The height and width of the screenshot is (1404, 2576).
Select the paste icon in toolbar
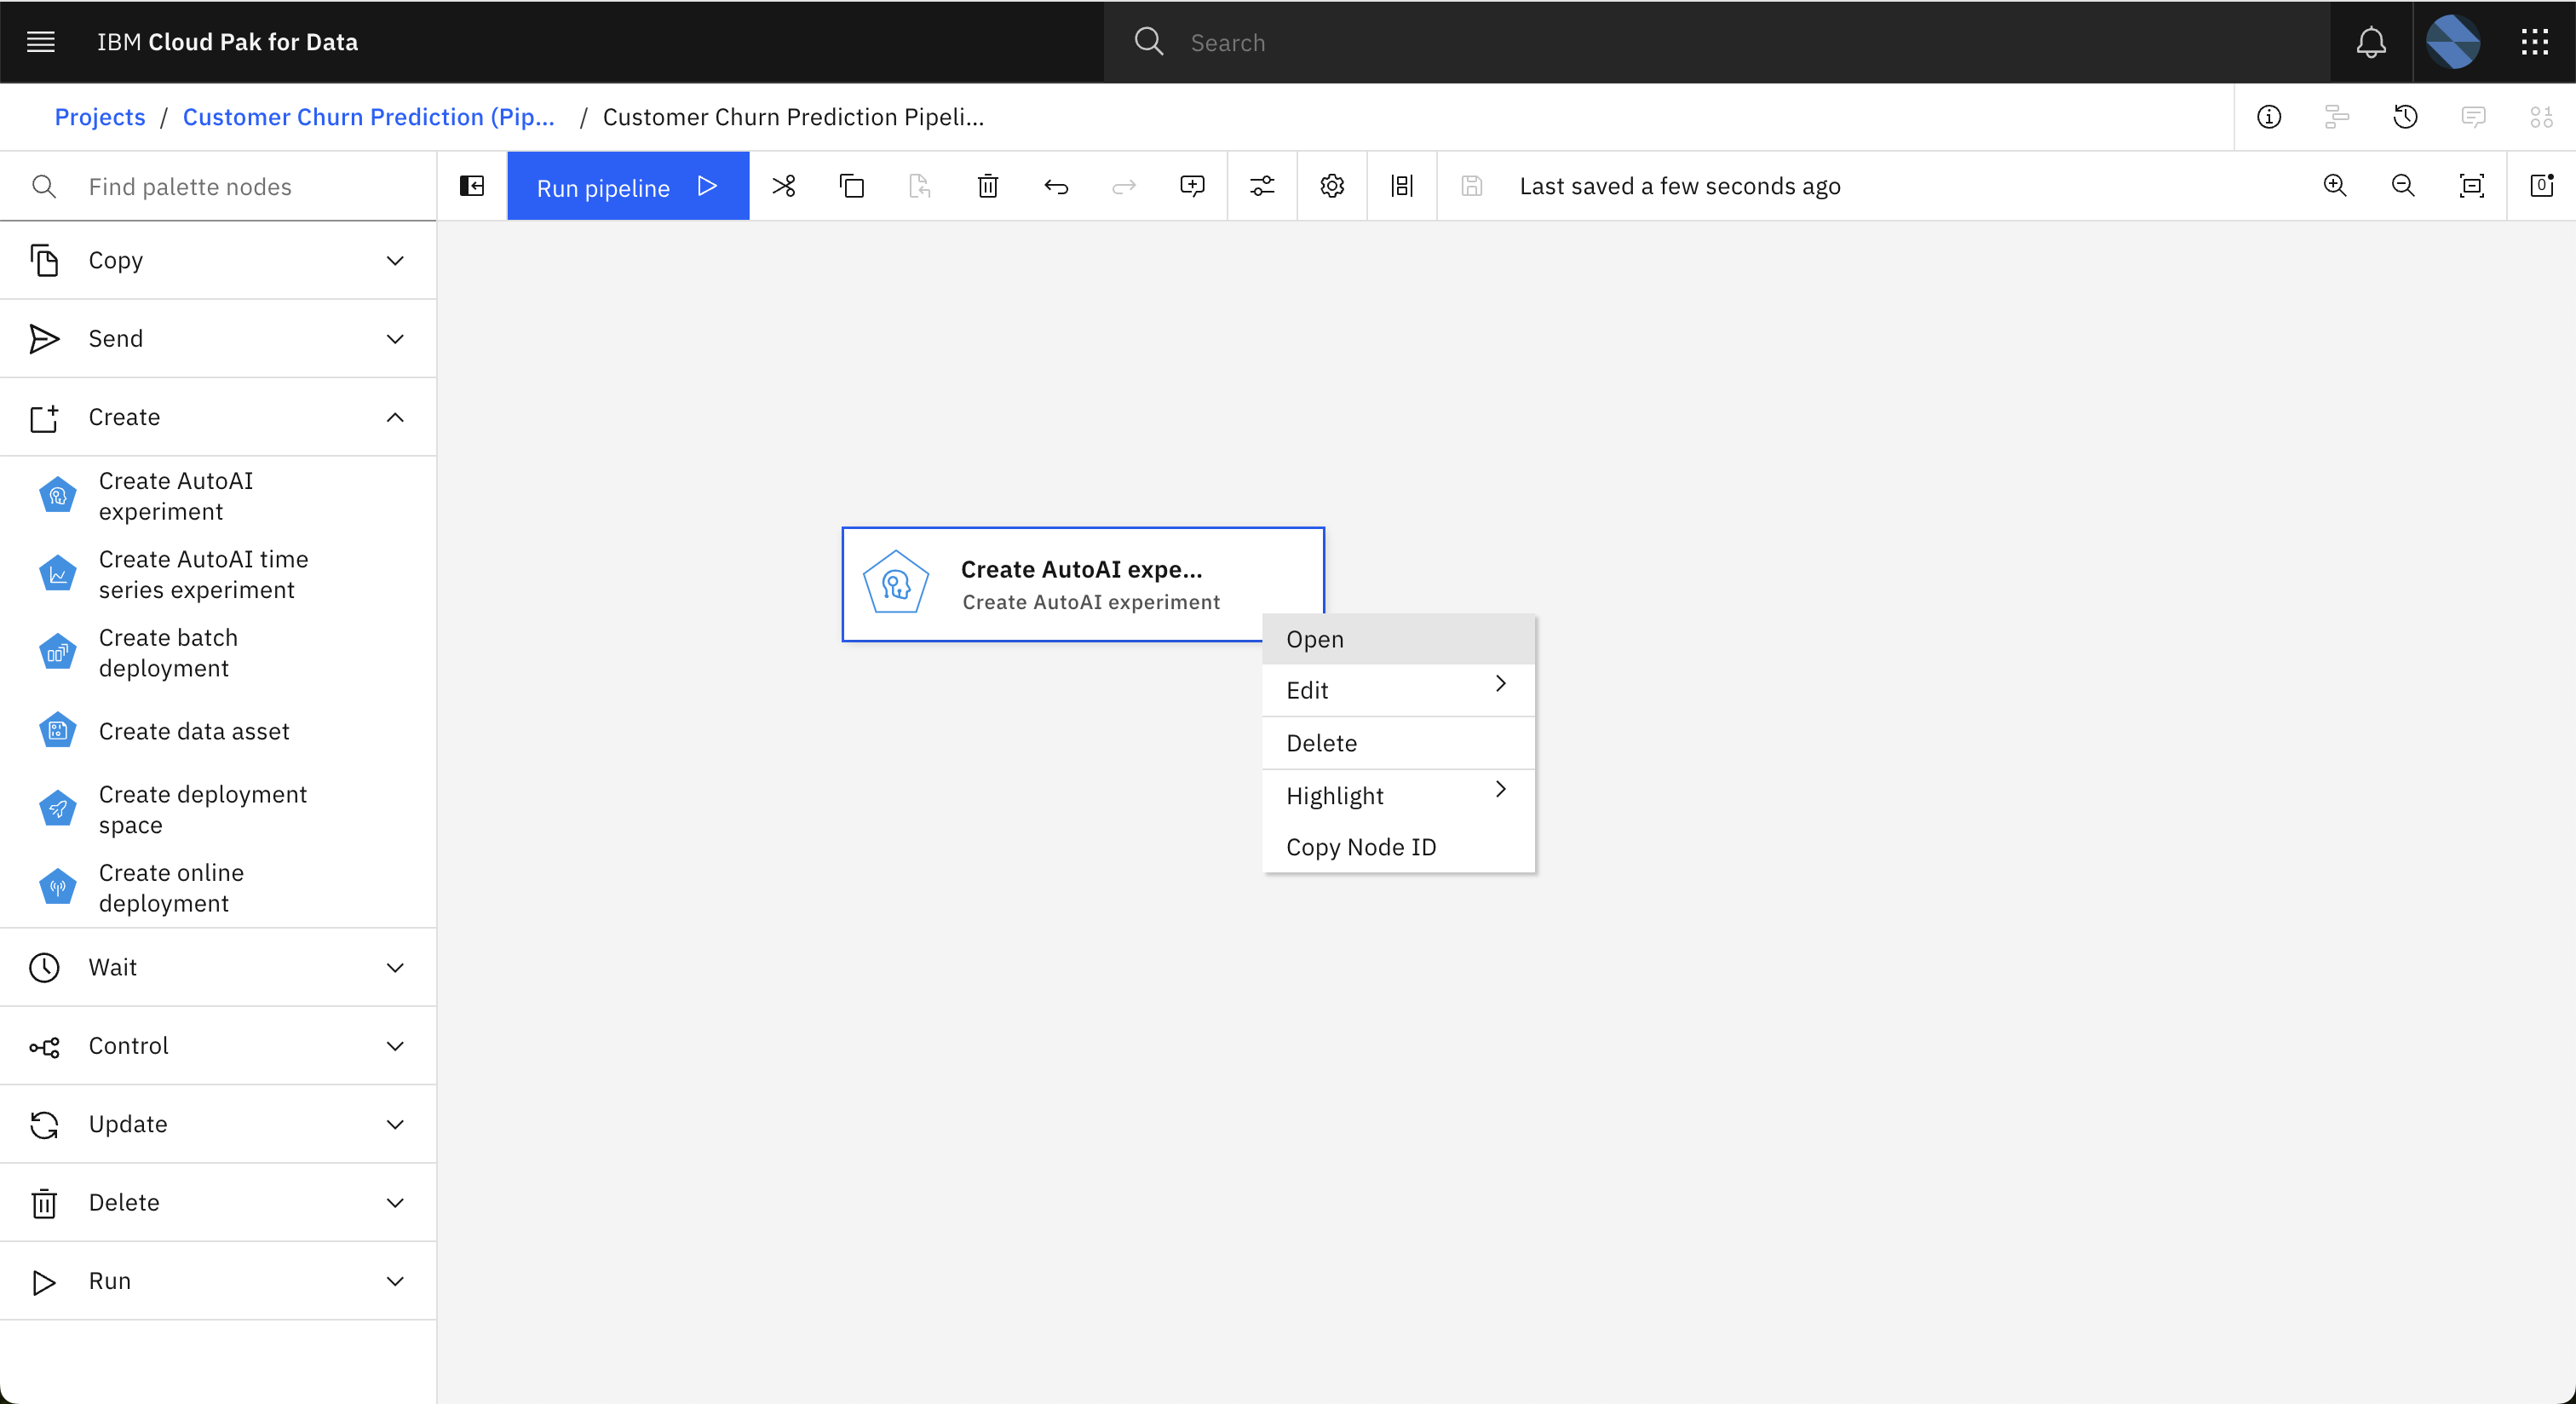pyautogui.click(x=920, y=186)
